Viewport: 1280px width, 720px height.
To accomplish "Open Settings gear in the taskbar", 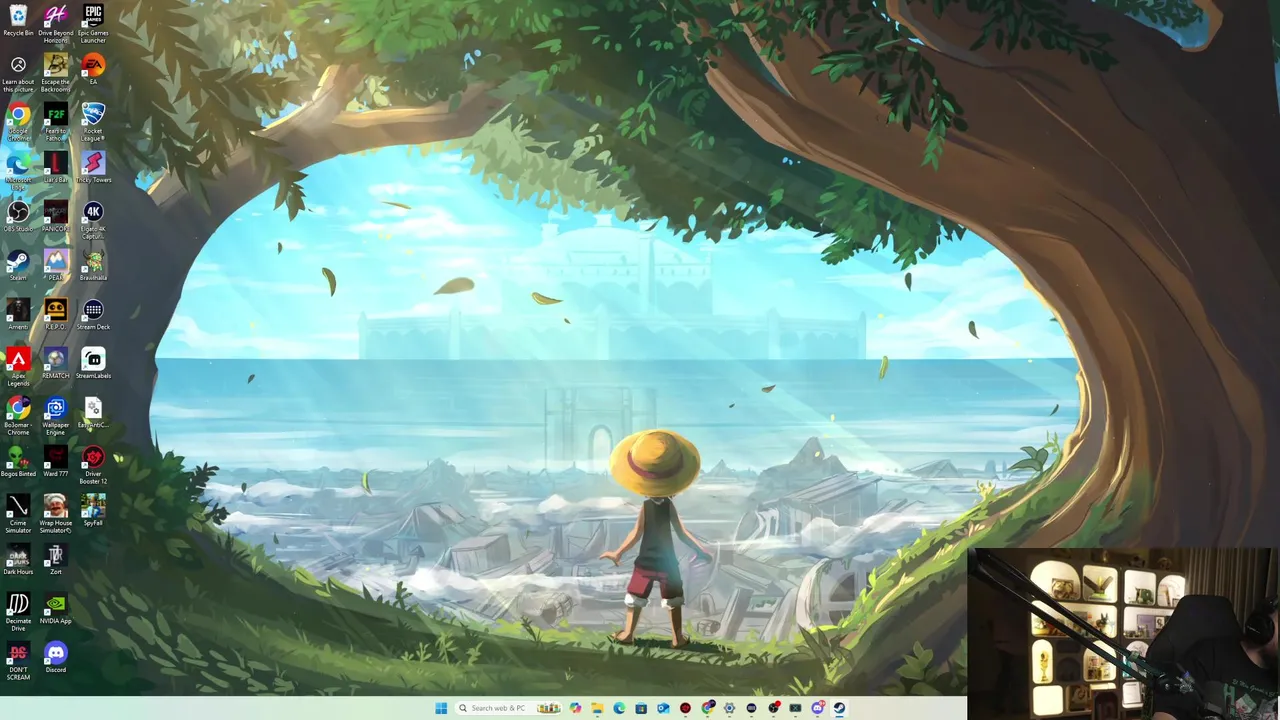I will click(729, 708).
